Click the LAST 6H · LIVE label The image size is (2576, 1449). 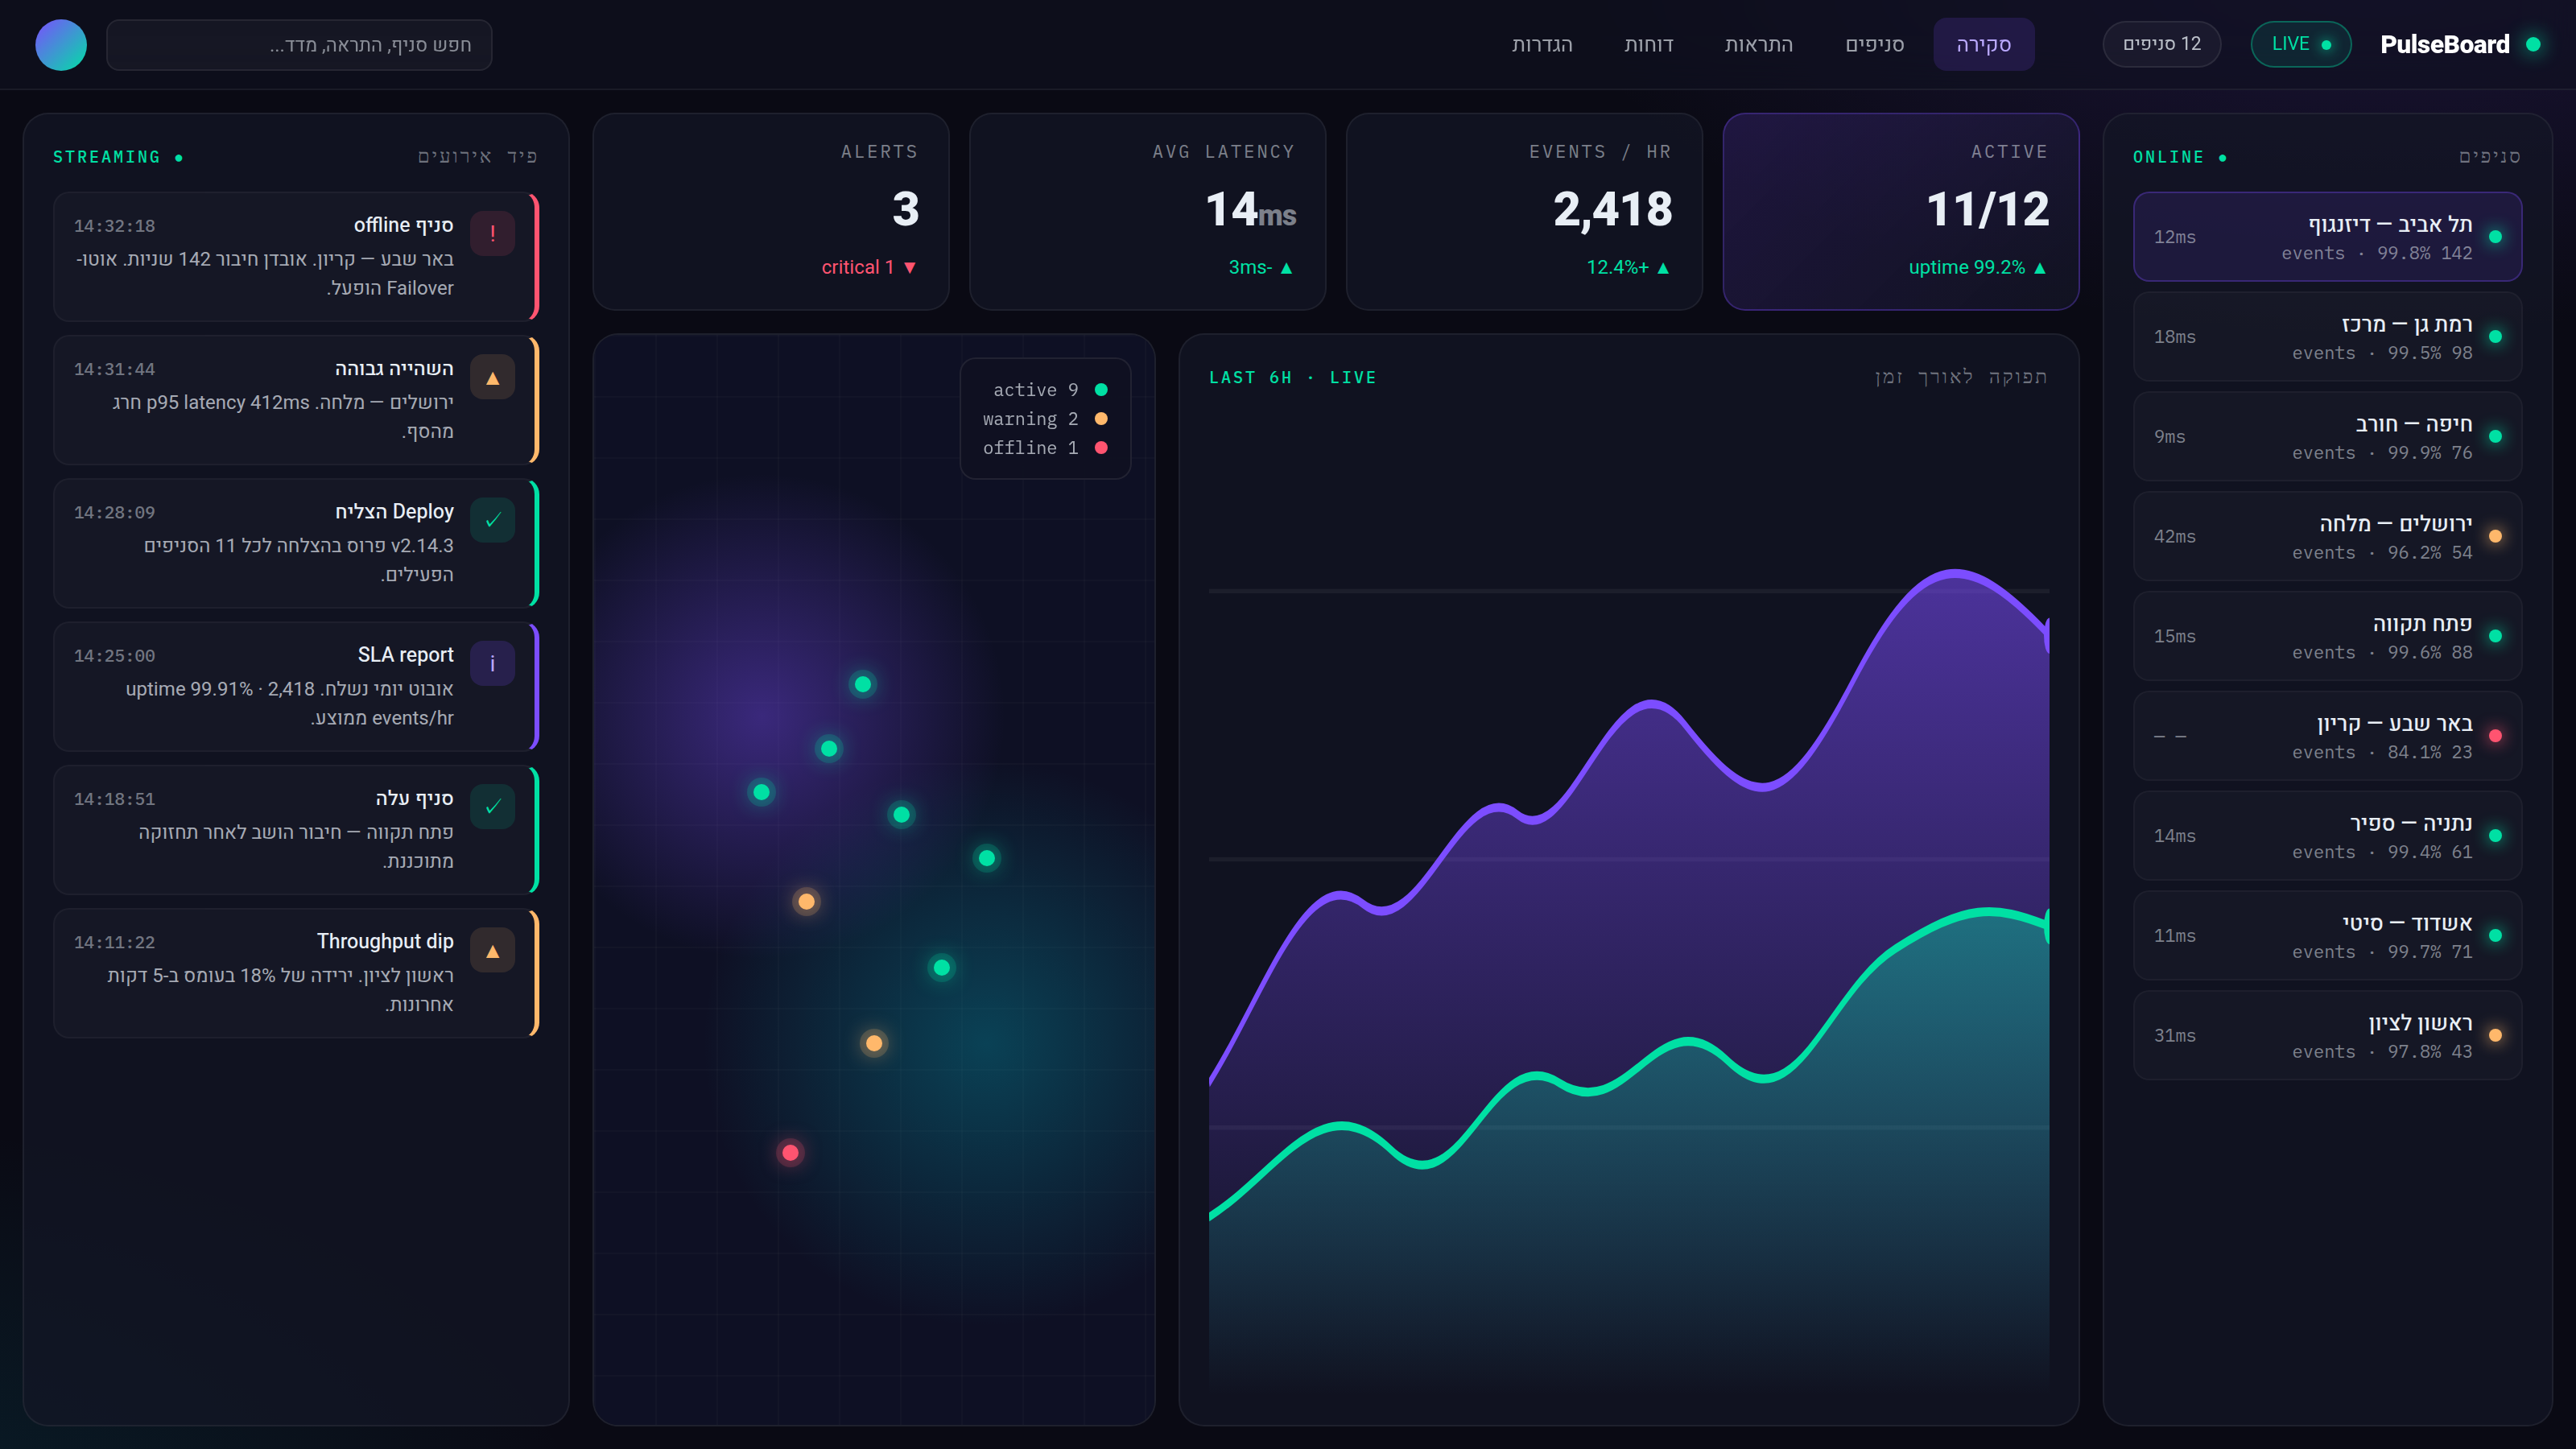1292,378
